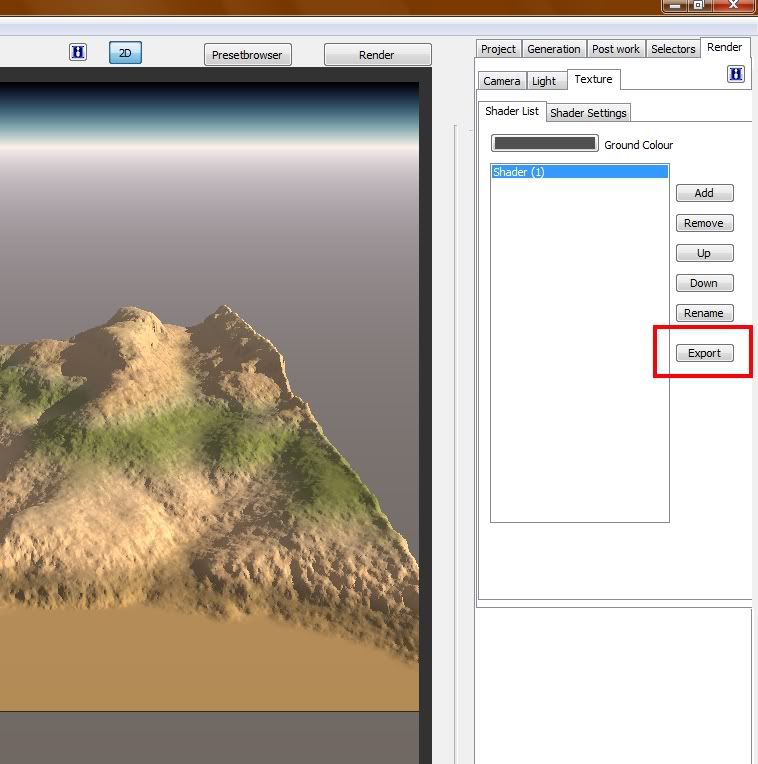Switch to the Light sub-tab
Image resolution: width=758 pixels, height=764 pixels.
coord(544,81)
